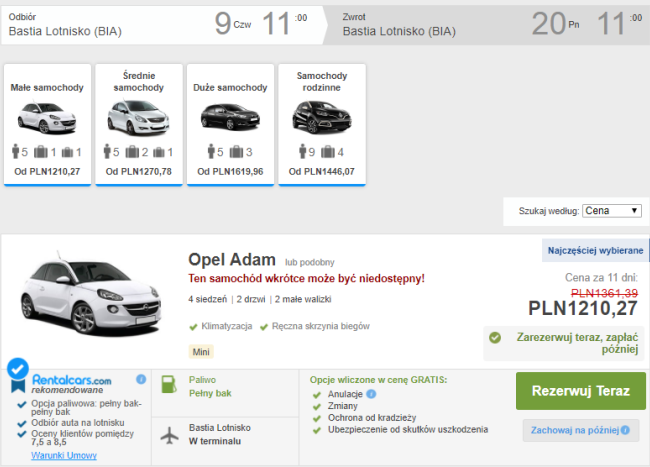Click the Mini category tag

pyautogui.click(x=201, y=352)
